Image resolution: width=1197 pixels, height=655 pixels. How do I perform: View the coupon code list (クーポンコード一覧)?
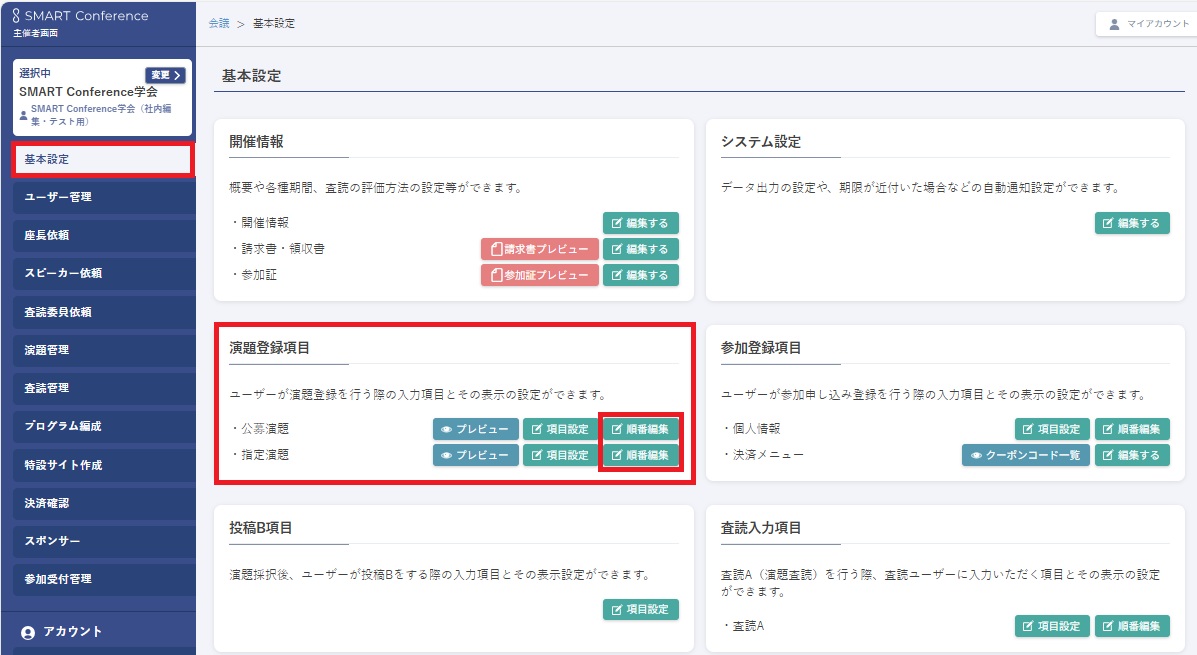(1026, 455)
